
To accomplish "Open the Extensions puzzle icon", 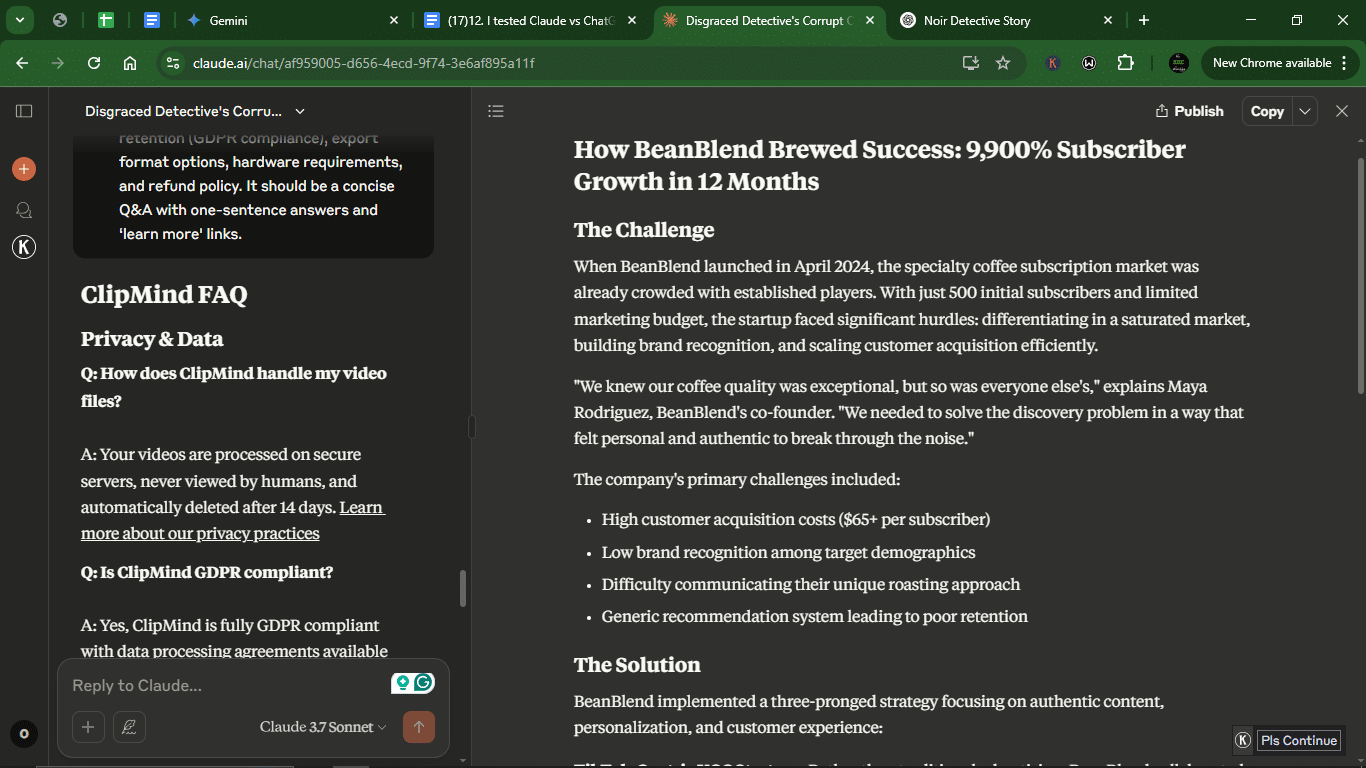I will [1125, 63].
